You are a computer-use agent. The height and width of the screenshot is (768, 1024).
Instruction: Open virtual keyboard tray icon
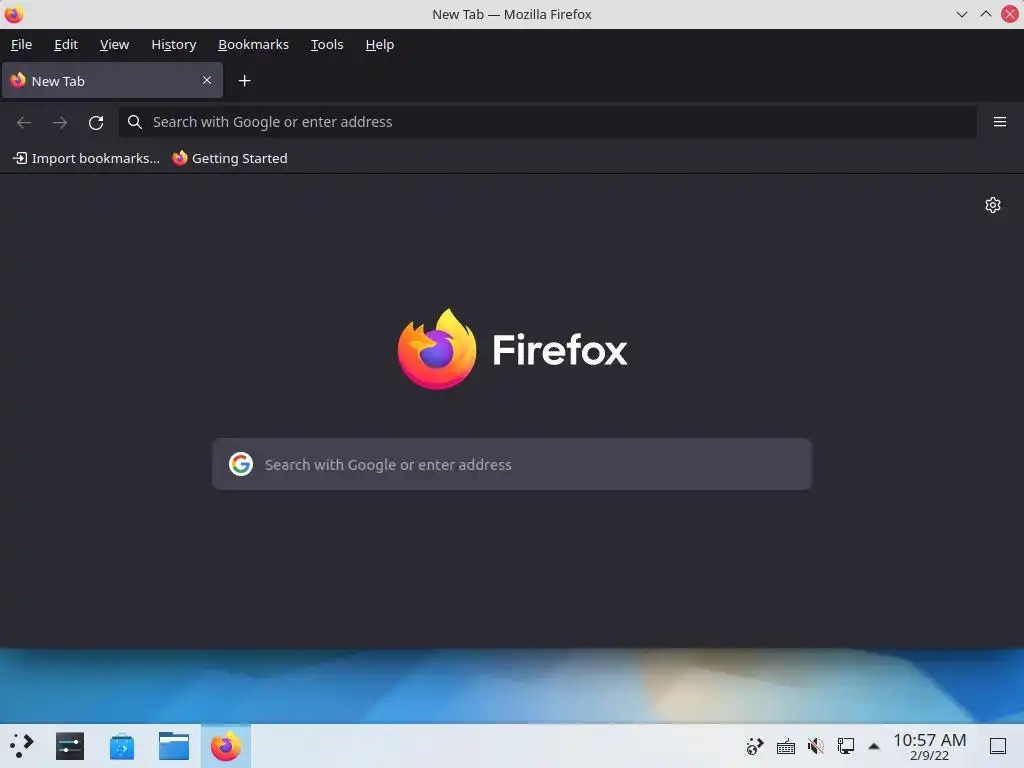point(786,746)
